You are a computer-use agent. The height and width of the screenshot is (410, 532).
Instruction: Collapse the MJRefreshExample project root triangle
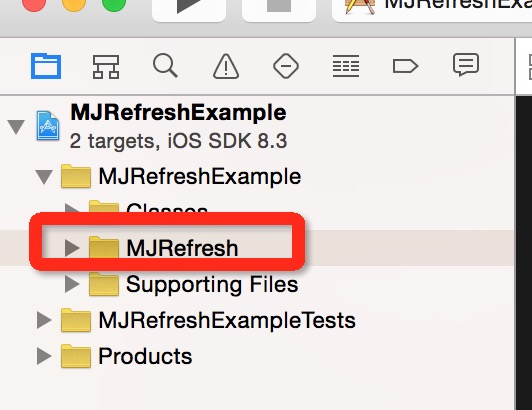point(16,127)
